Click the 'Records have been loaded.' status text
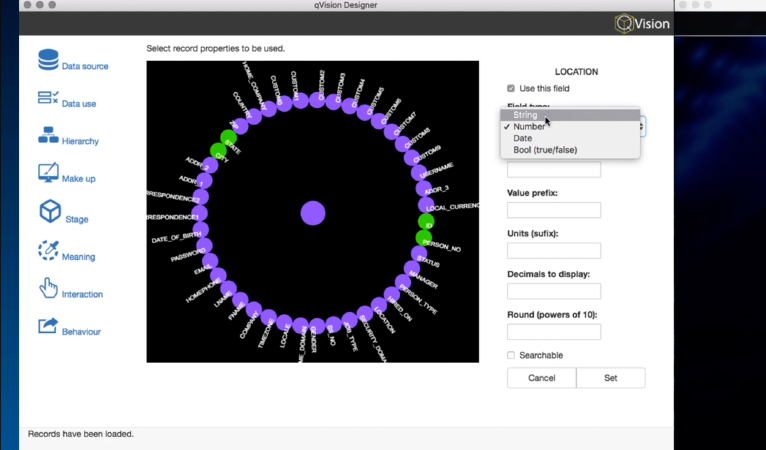 click(x=81, y=434)
